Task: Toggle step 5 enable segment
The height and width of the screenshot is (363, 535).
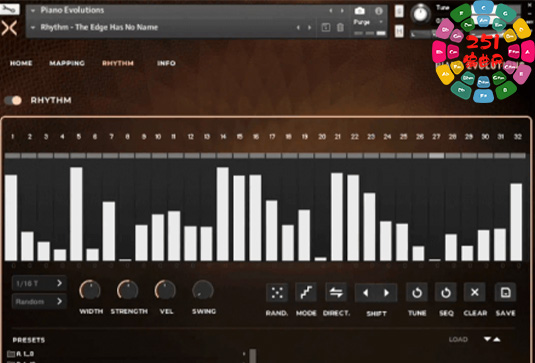Action: (78, 156)
